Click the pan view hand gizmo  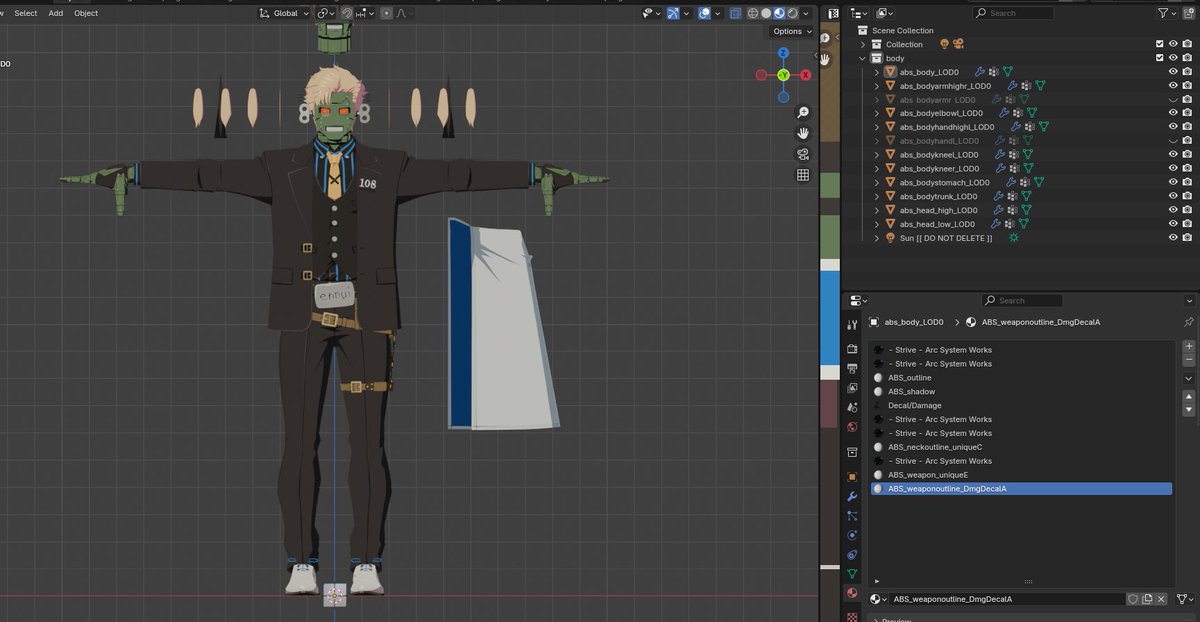(803, 133)
